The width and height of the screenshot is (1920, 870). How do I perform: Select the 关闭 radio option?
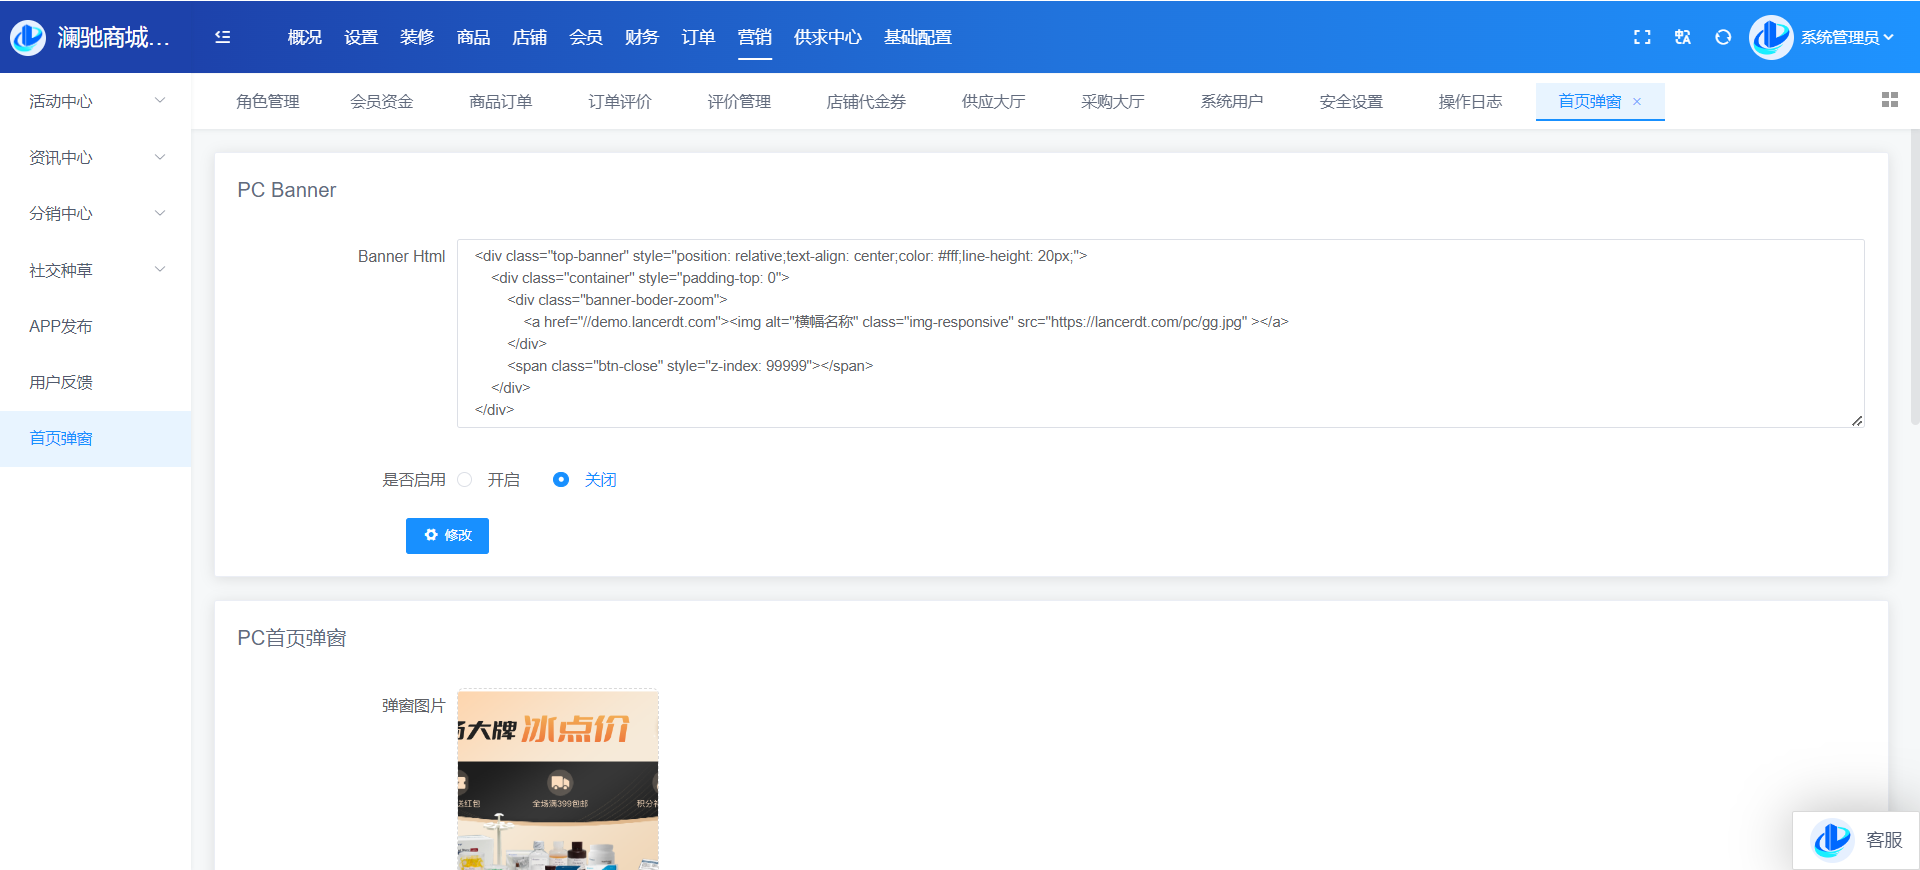coord(561,480)
